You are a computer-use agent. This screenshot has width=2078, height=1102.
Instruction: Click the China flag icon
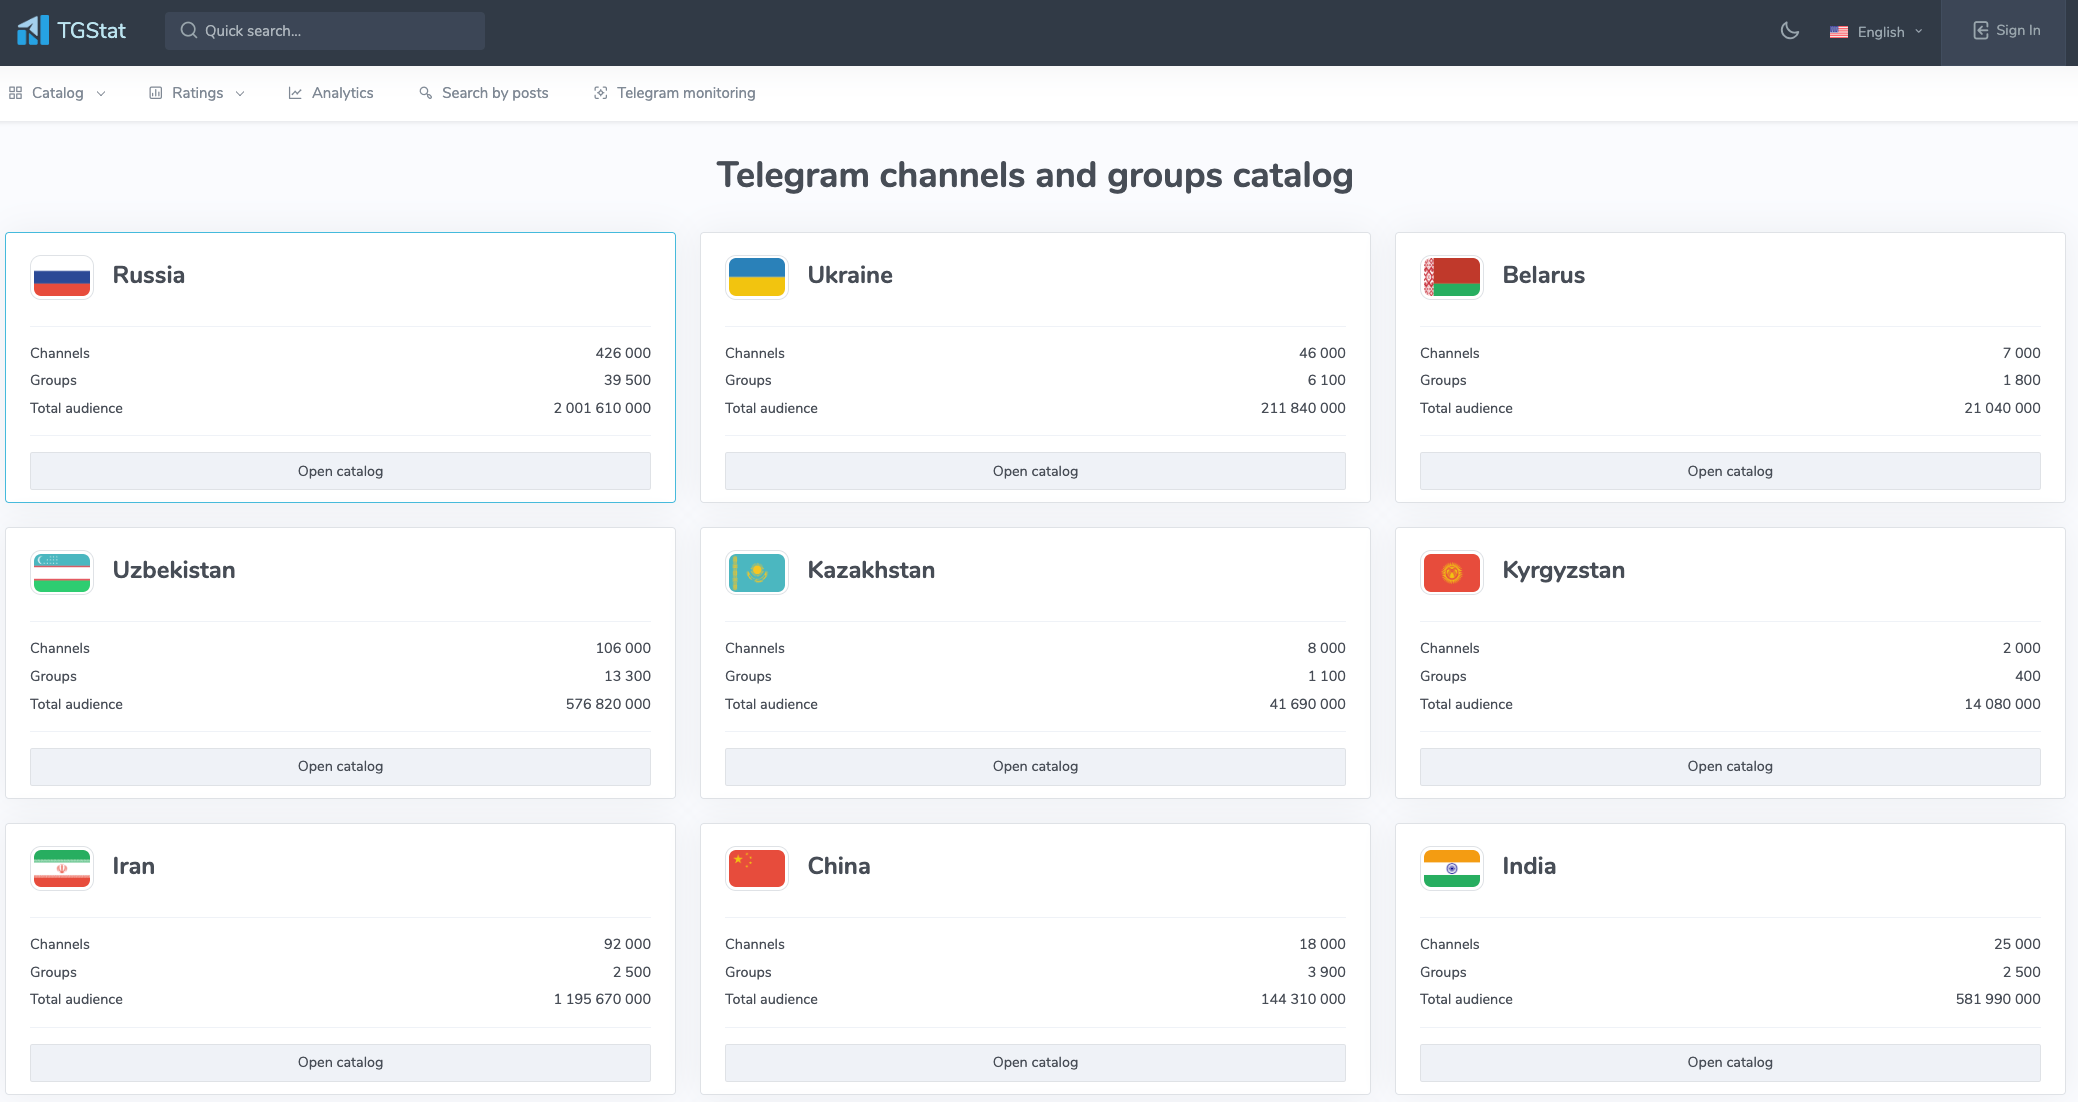757,868
